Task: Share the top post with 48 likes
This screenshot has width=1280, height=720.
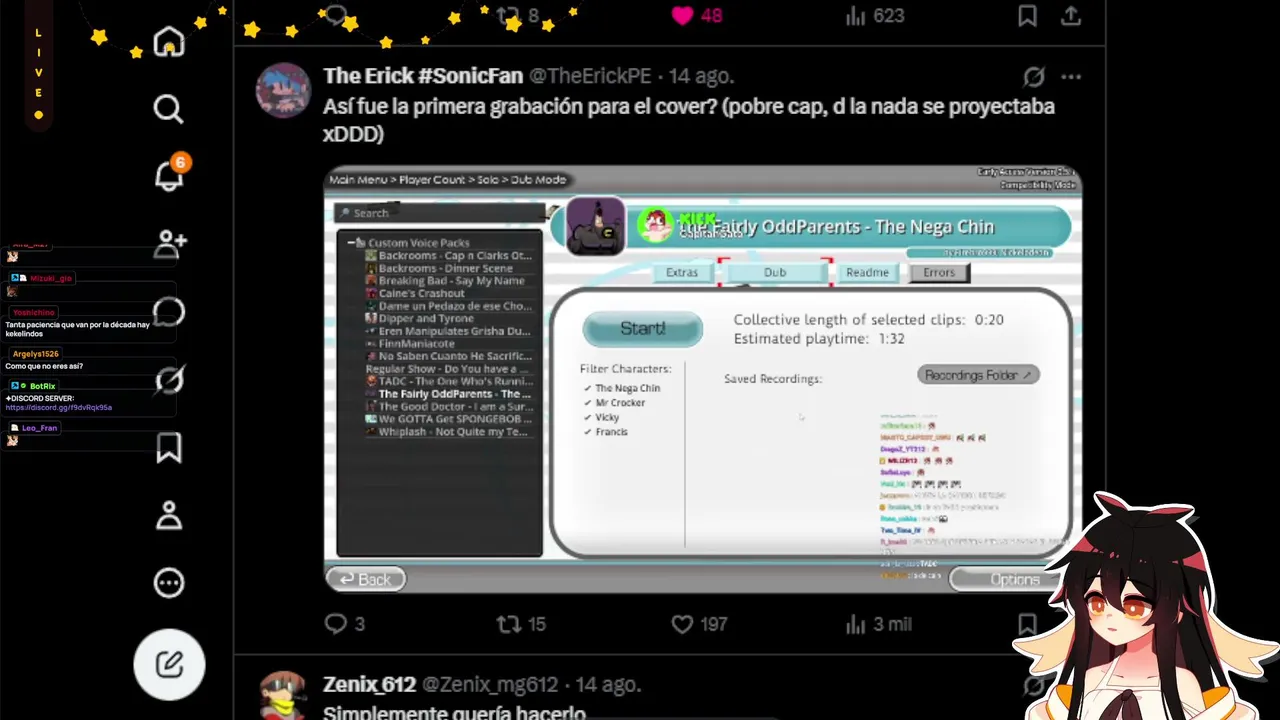Action: click(x=1071, y=15)
